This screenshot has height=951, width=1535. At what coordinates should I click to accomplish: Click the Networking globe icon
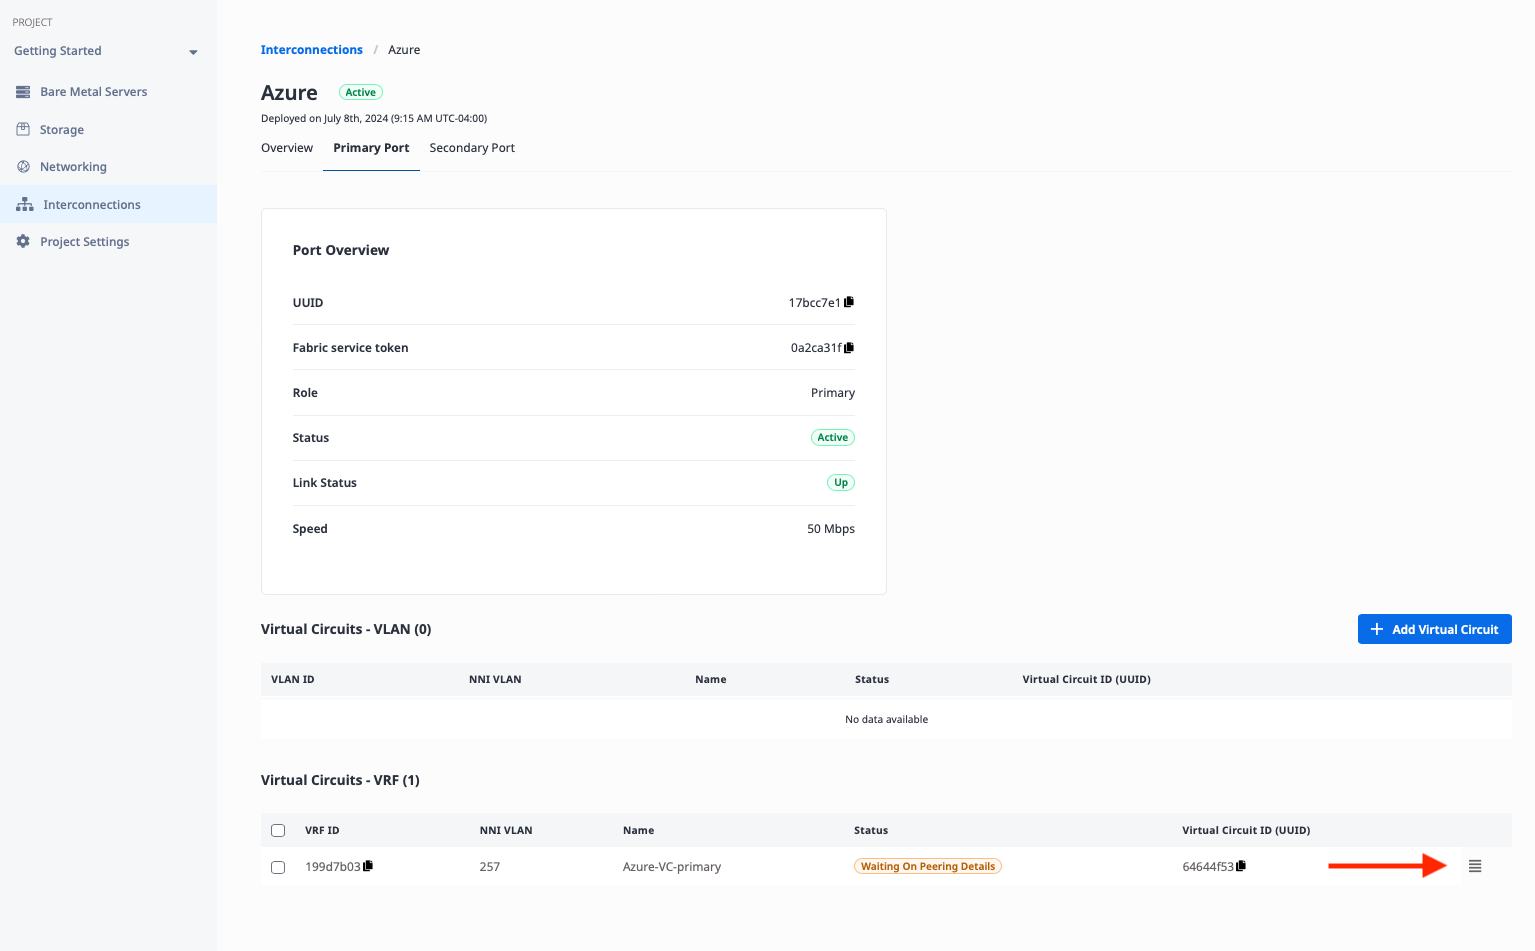23,166
